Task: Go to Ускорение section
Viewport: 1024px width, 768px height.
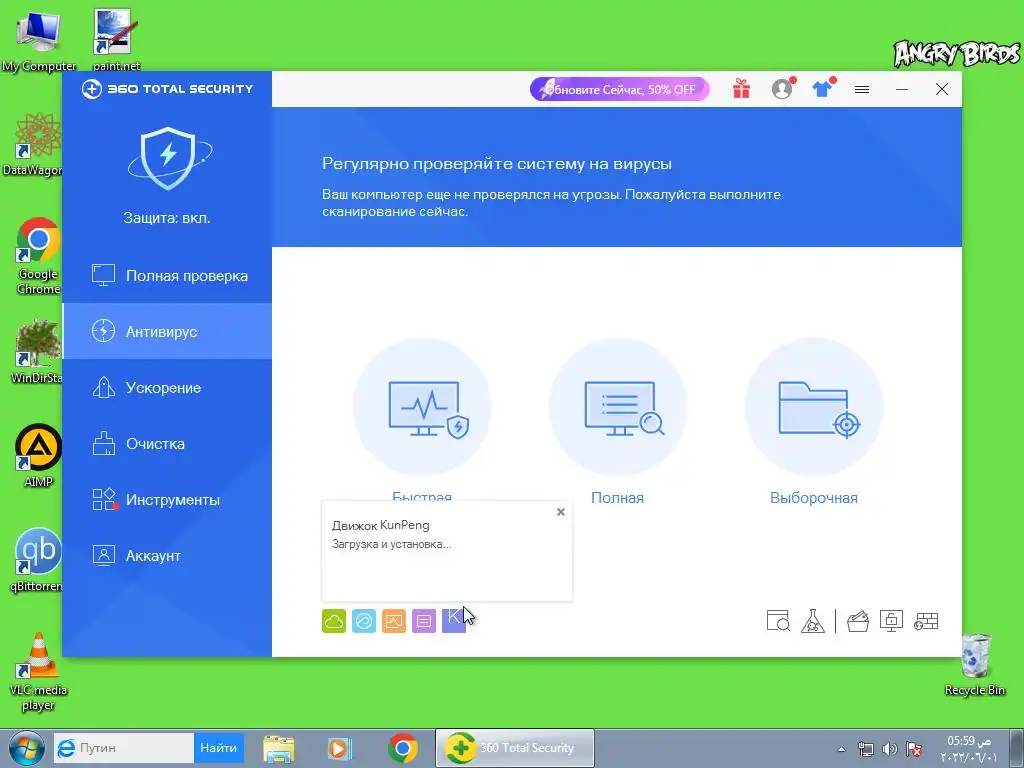Action: [x=167, y=388]
